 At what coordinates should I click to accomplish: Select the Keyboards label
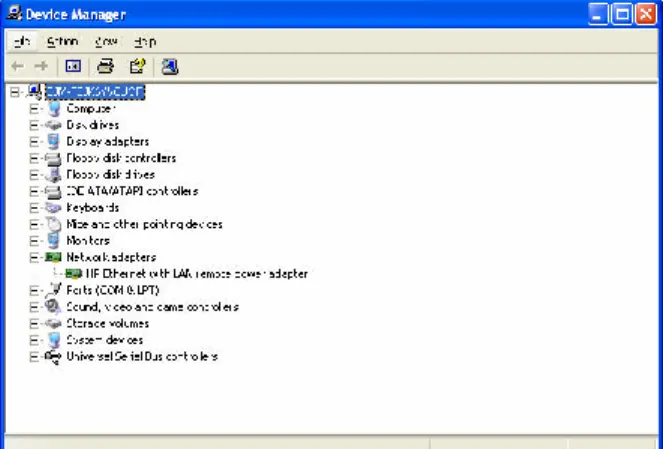(x=93, y=208)
